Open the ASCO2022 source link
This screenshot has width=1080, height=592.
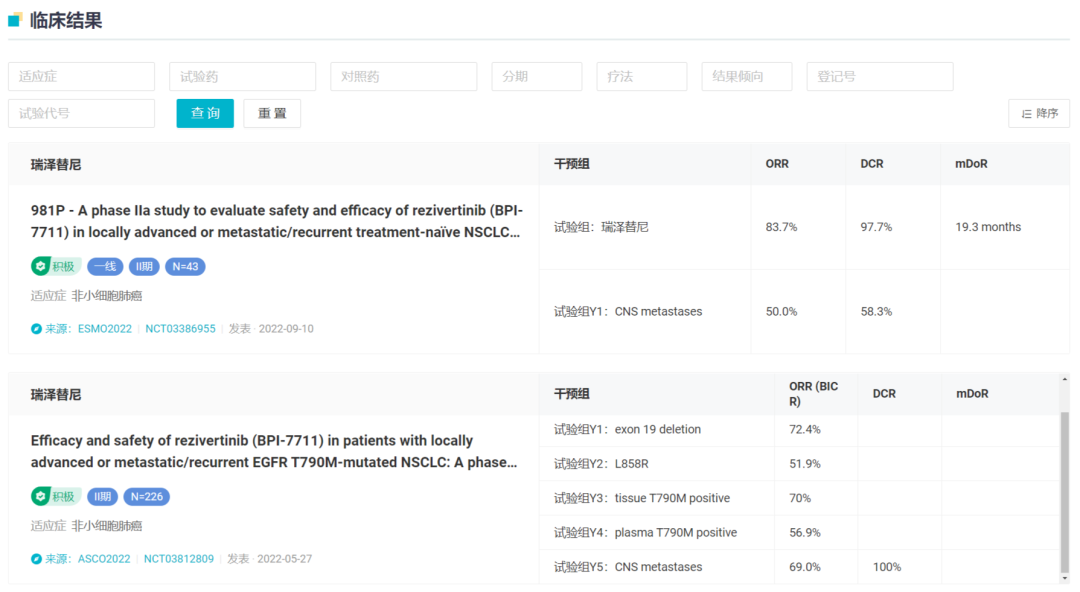pos(104,559)
